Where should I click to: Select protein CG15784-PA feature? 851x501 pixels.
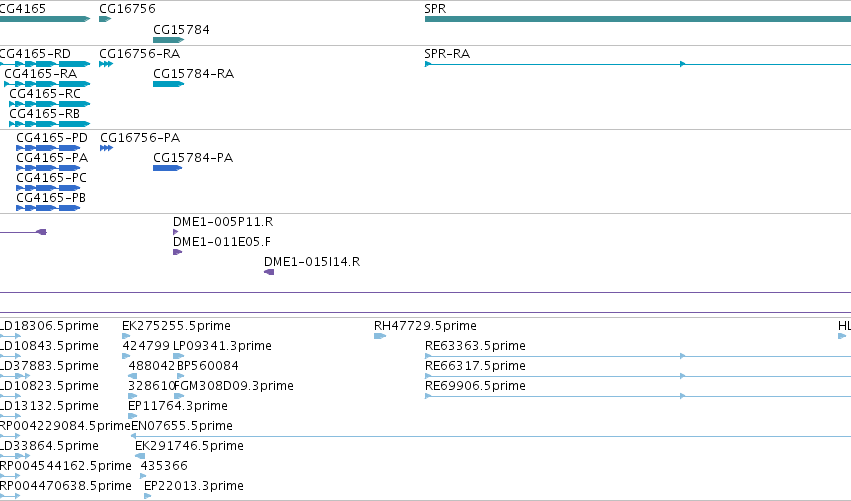click(167, 168)
